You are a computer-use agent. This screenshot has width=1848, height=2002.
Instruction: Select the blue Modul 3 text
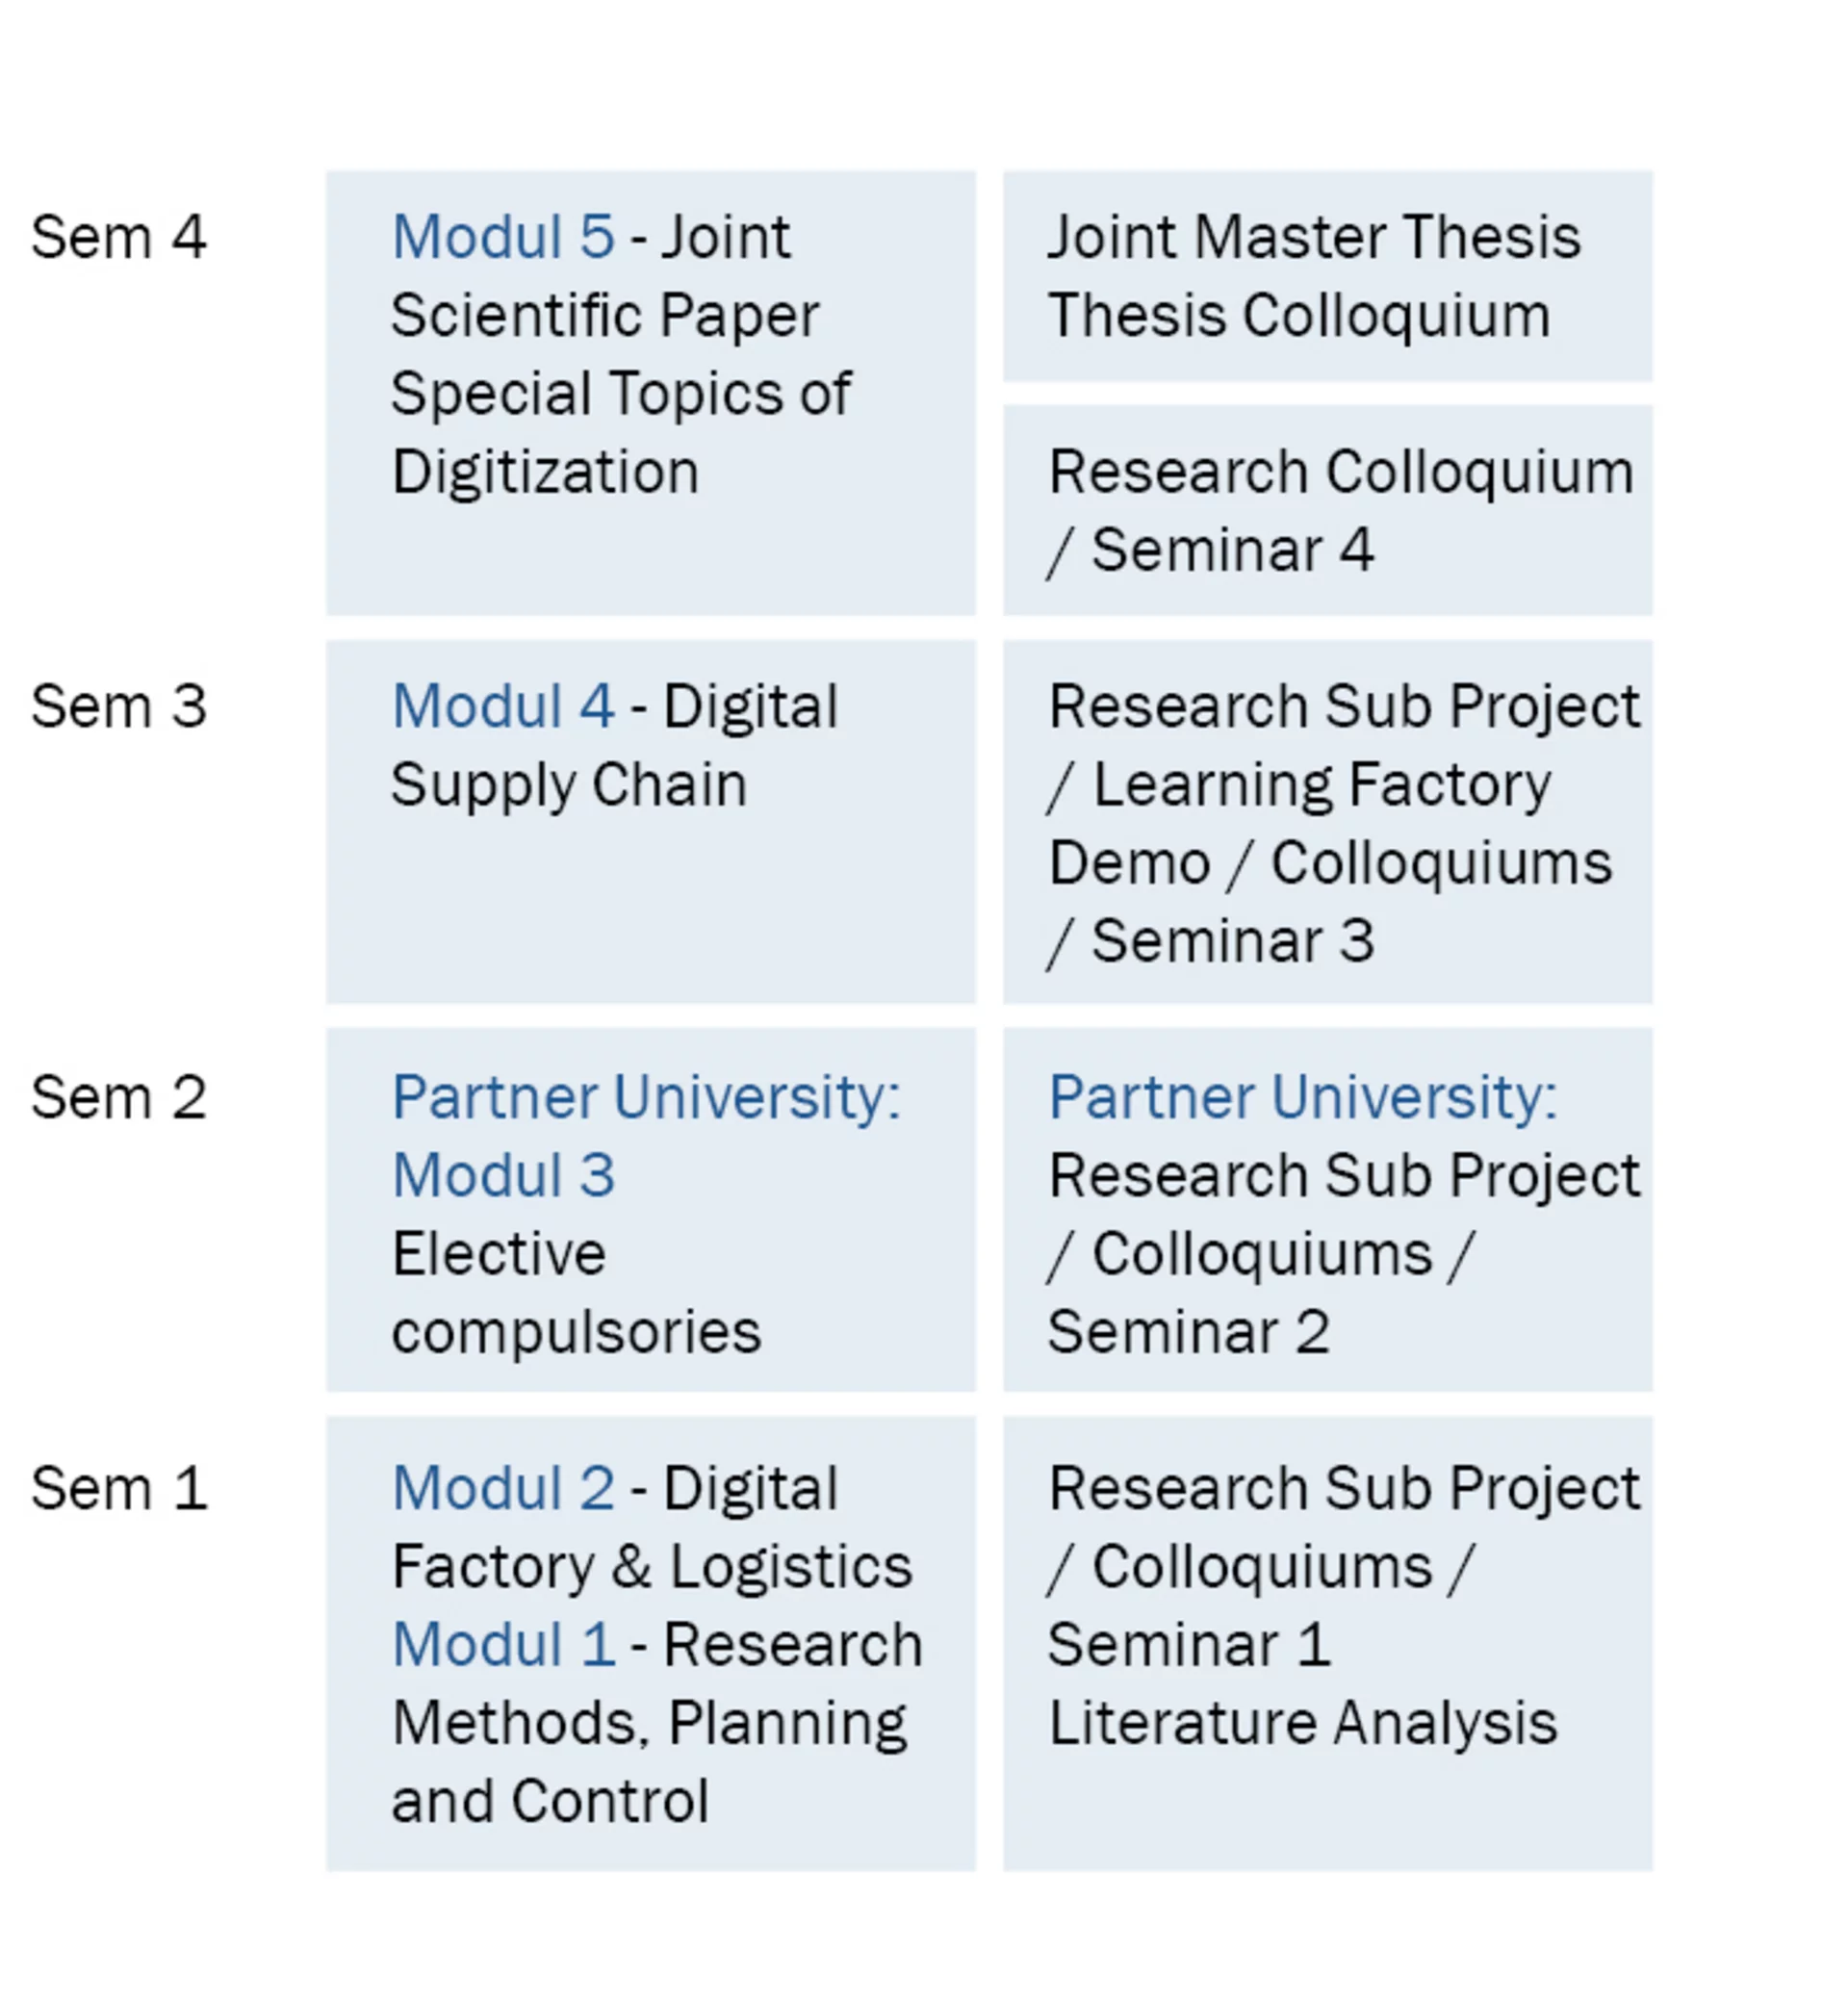502,1175
